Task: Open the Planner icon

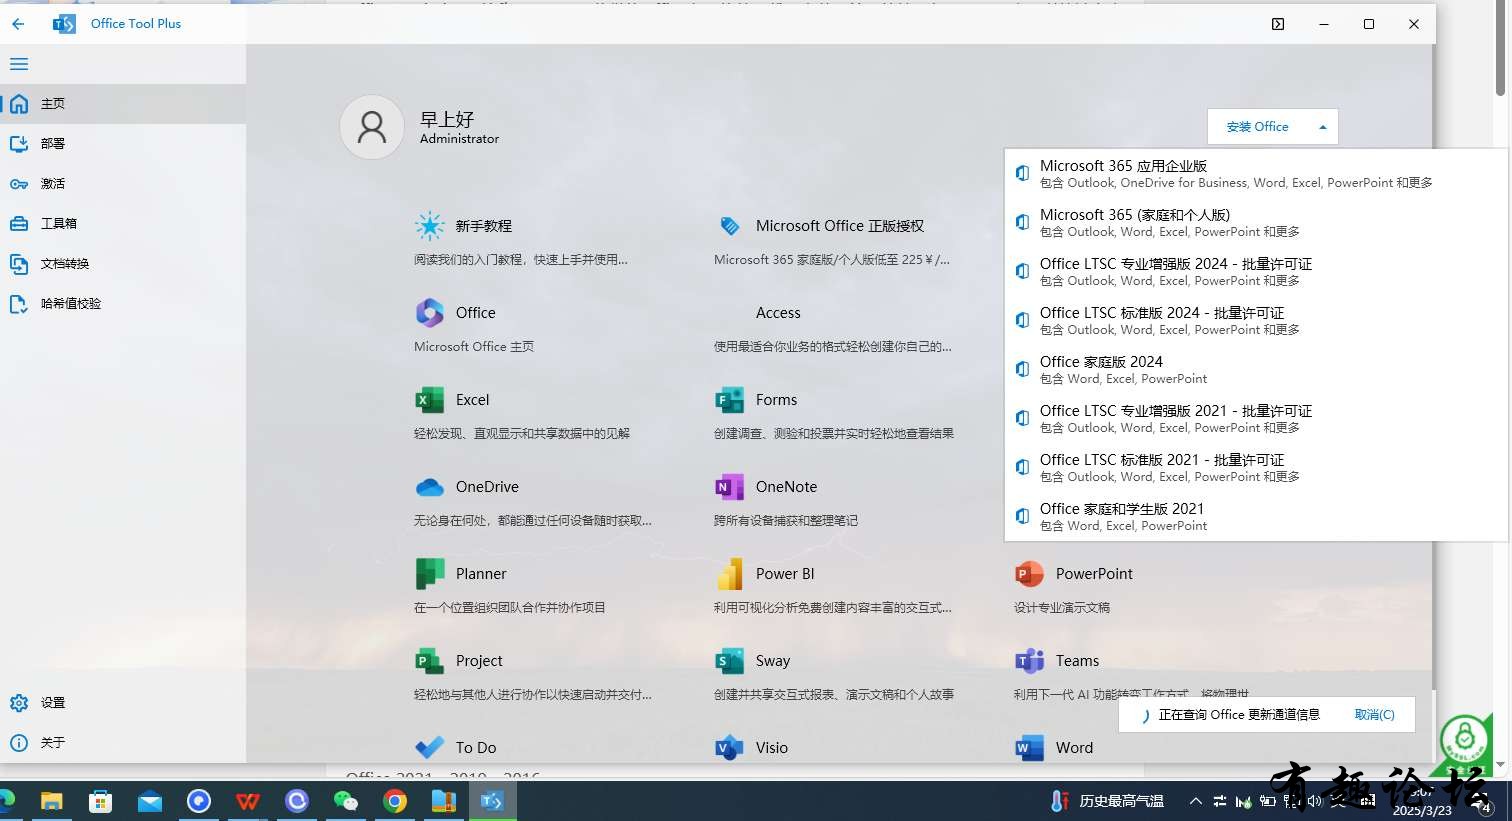Action: pyautogui.click(x=430, y=574)
